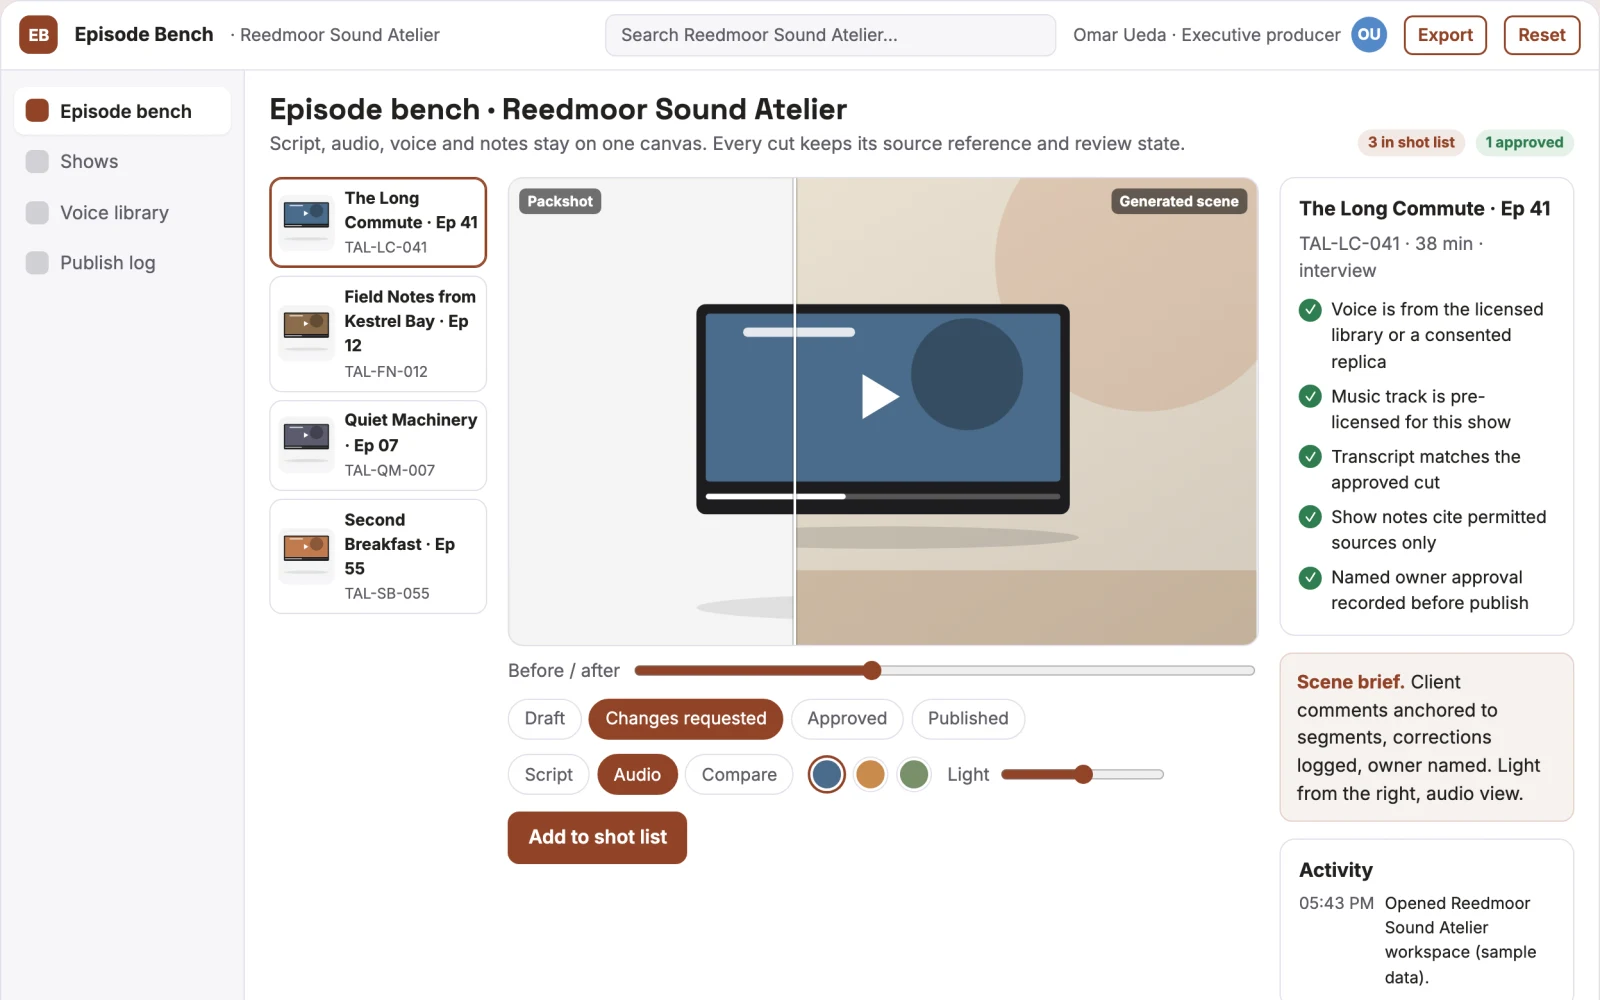
Task: Toggle check for Named owner approval
Action: click(x=1310, y=577)
